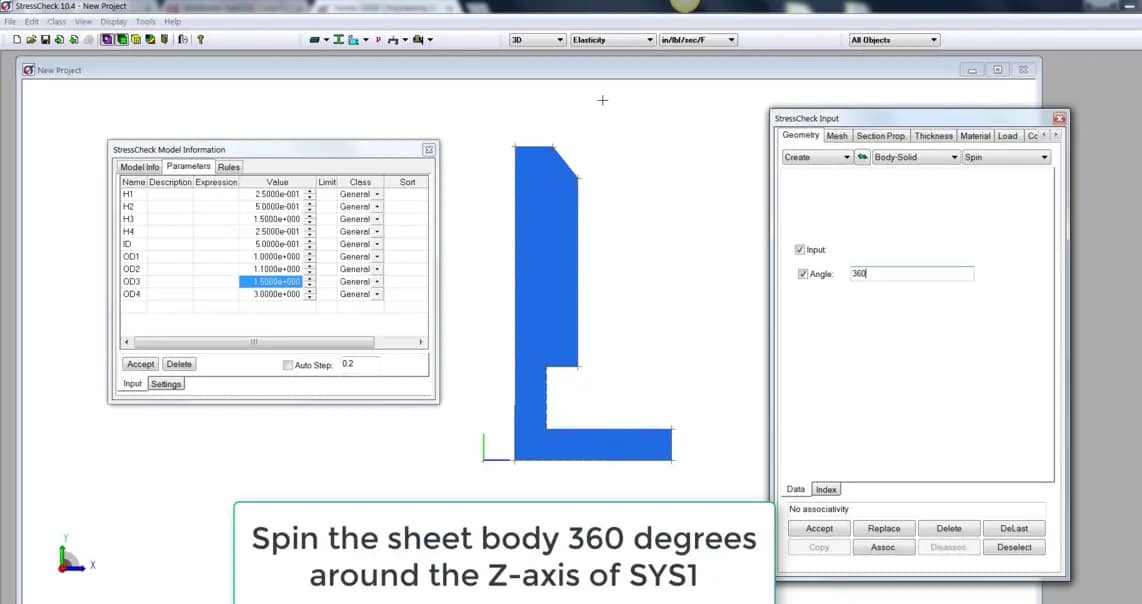This screenshot has height=604, width=1142.
Task: Enable the Auto Step checkbox
Action: click(288, 364)
